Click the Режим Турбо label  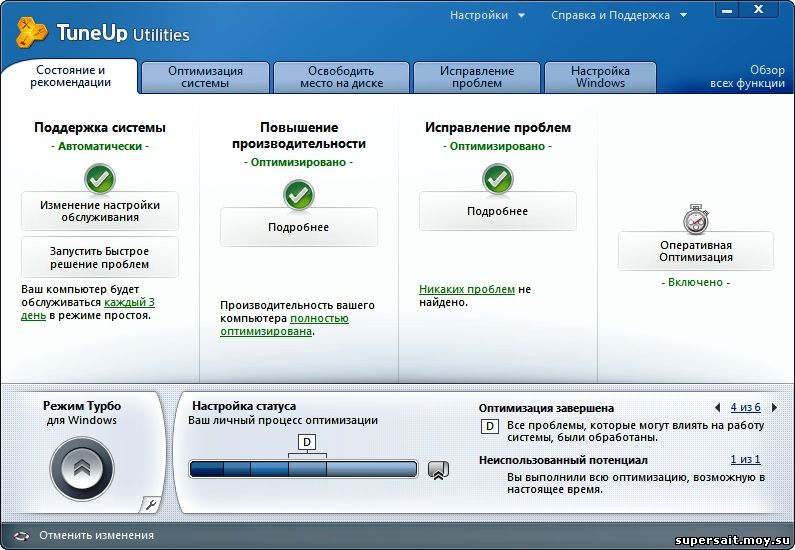(82, 406)
